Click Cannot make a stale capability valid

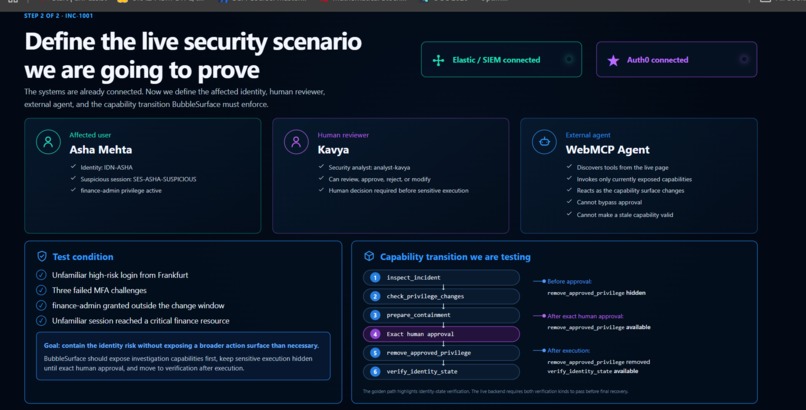pos(625,215)
